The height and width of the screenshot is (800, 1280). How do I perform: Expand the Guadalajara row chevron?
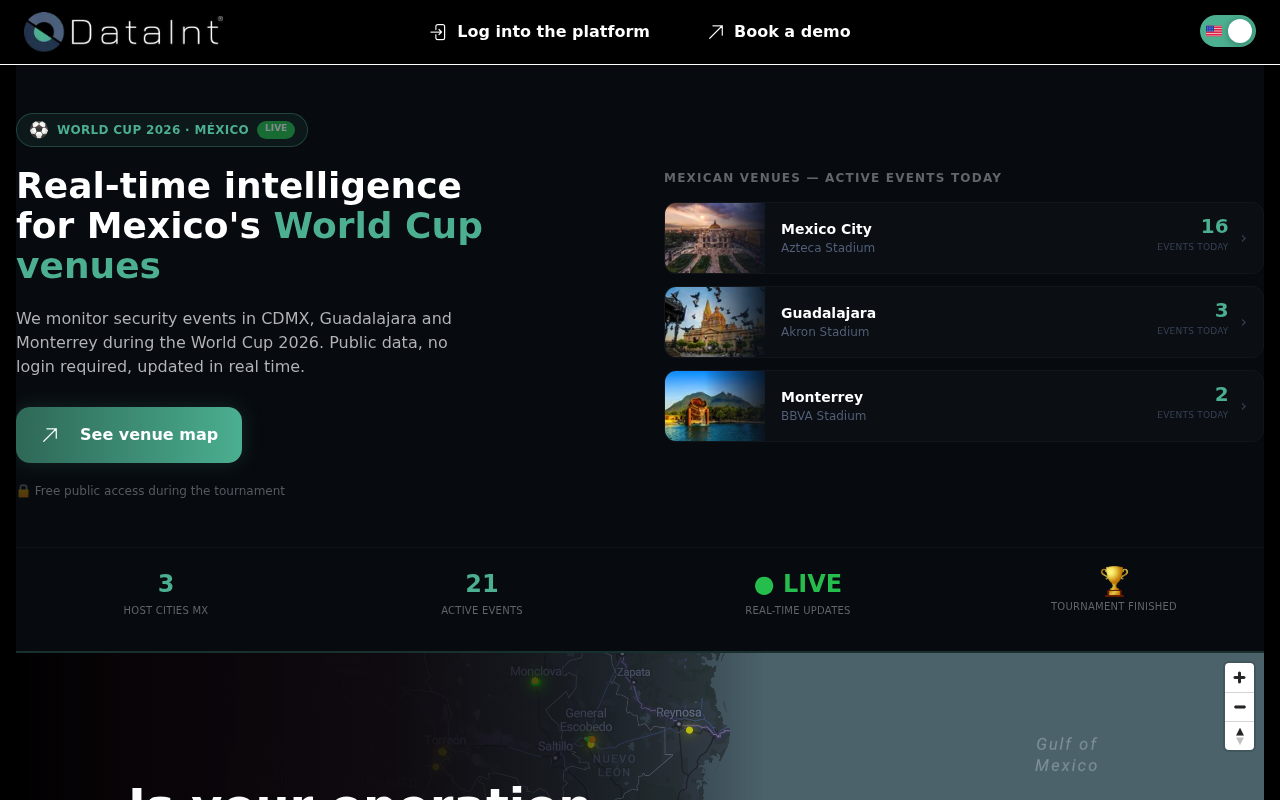click(1243, 322)
